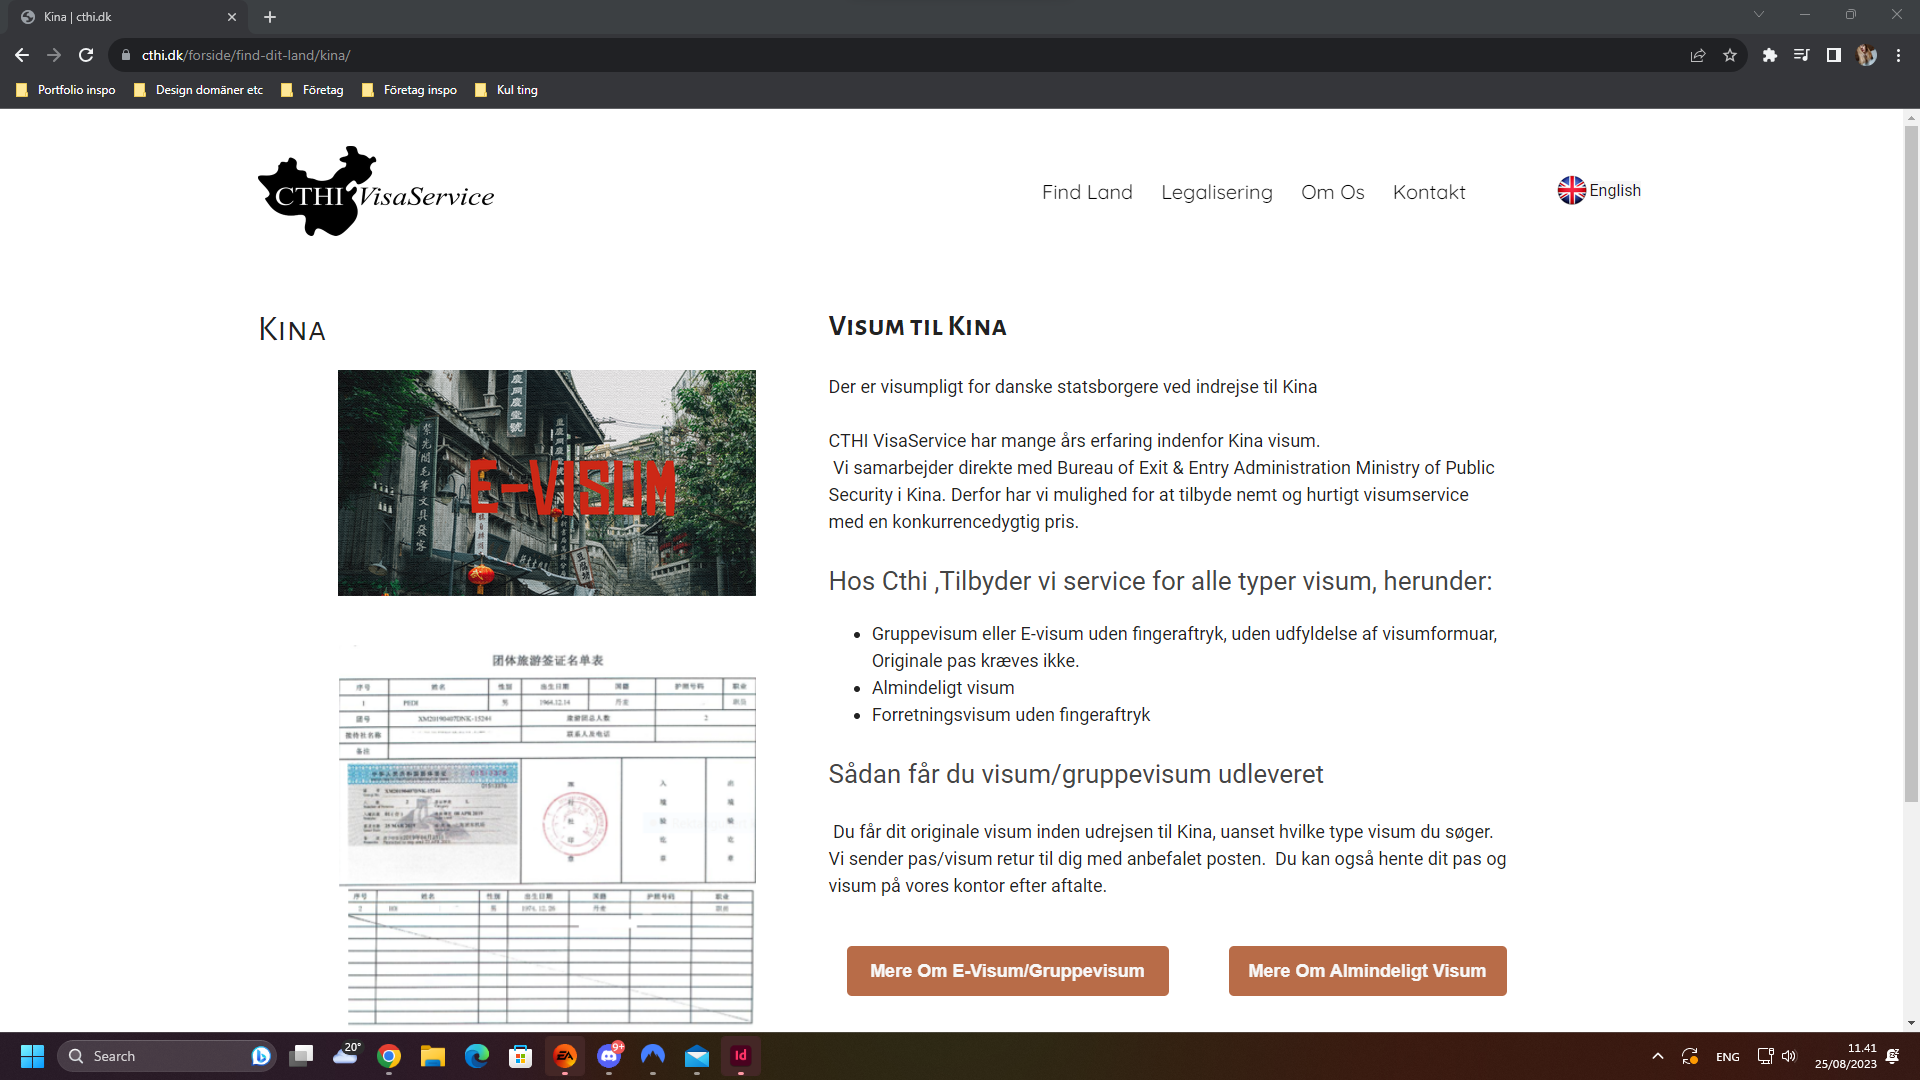Click the Almindeligt visum list item

(943, 688)
